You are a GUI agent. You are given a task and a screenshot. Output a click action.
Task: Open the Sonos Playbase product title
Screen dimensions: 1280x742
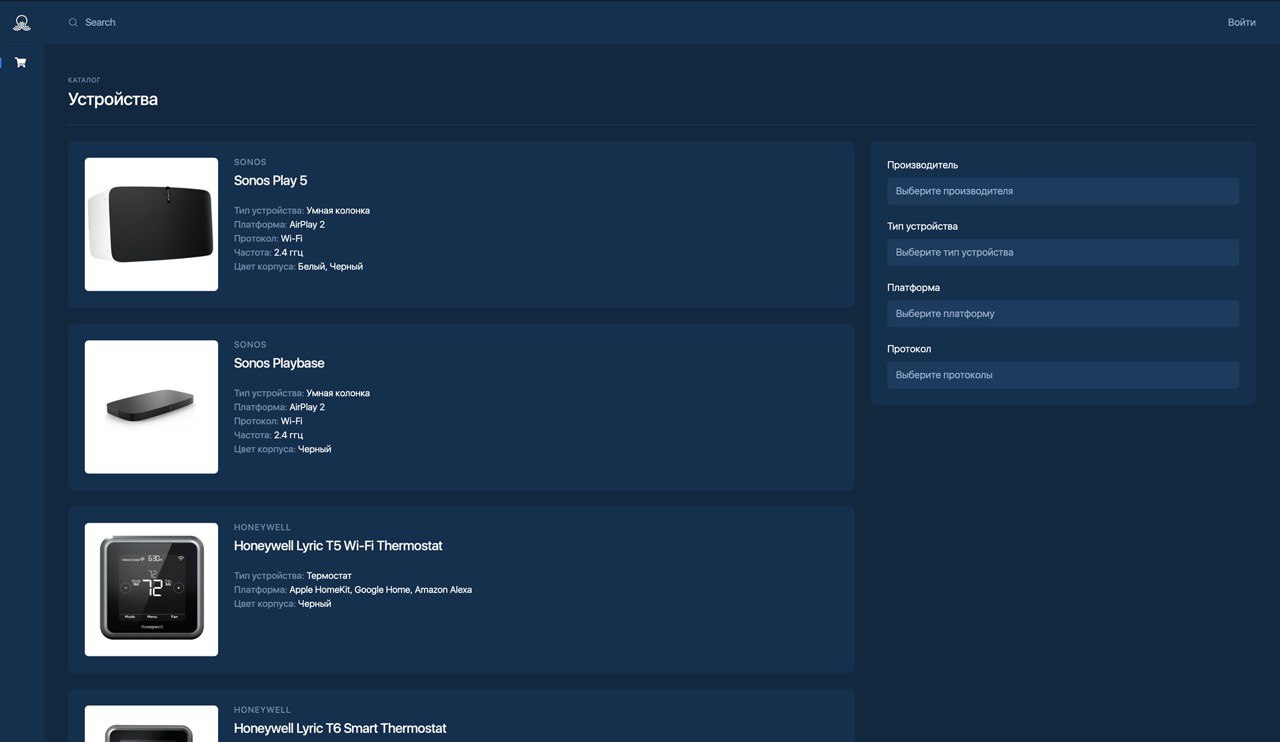tap(279, 363)
